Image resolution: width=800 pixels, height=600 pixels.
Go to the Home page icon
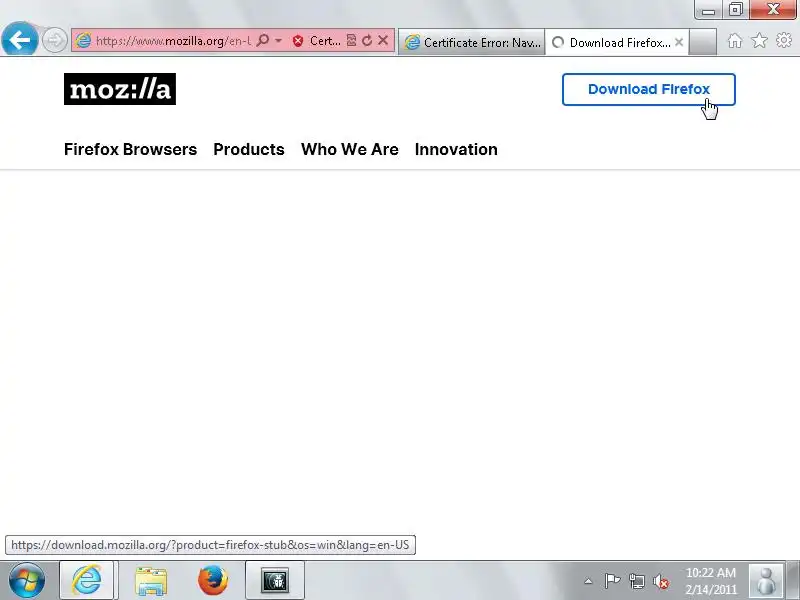coord(735,40)
